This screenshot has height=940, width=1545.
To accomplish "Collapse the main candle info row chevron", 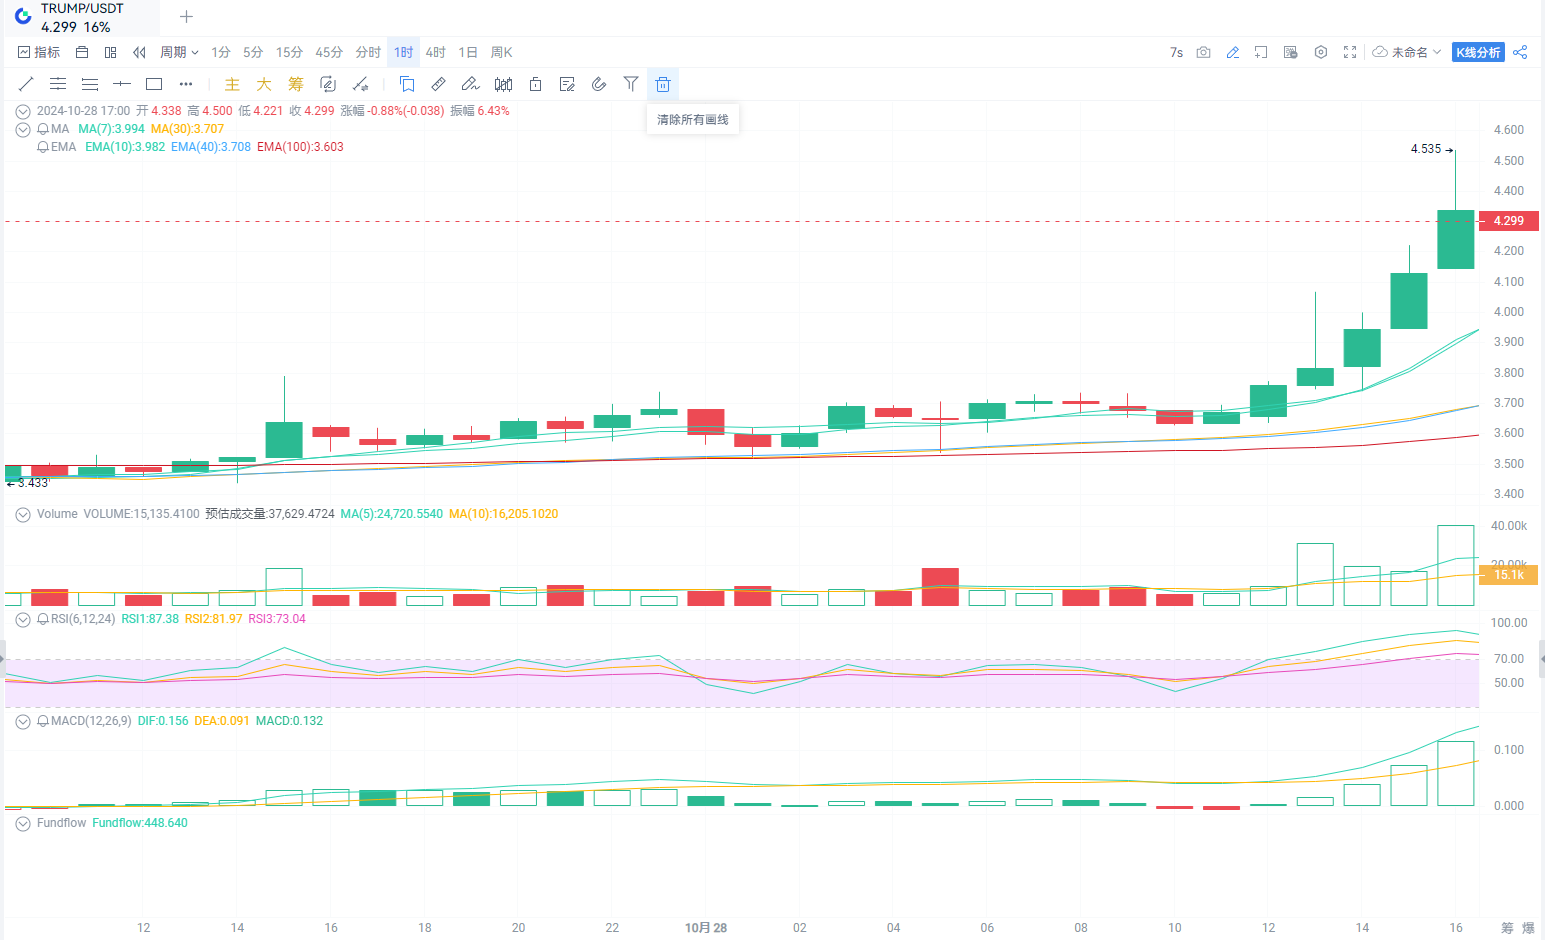I will [x=23, y=111].
